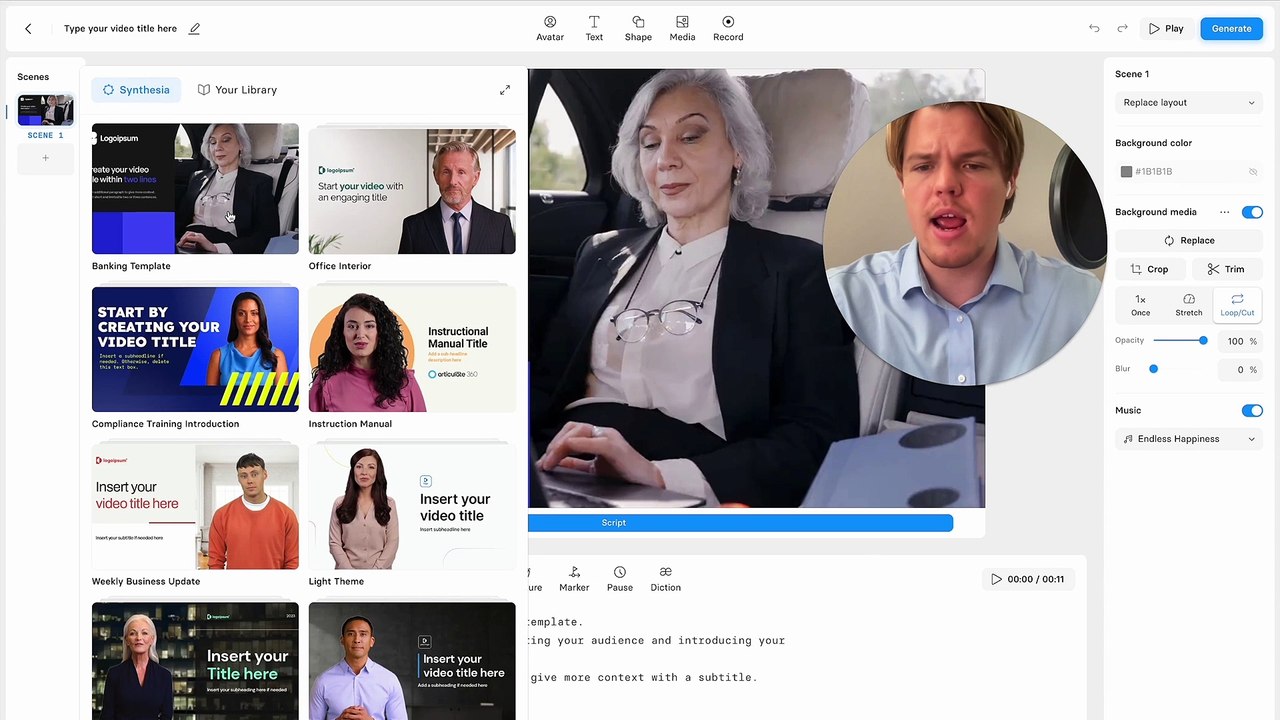The width and height of the screenshot is (1280, 720).
Task: Insert a Pause in the script
Action: (620, 579)
